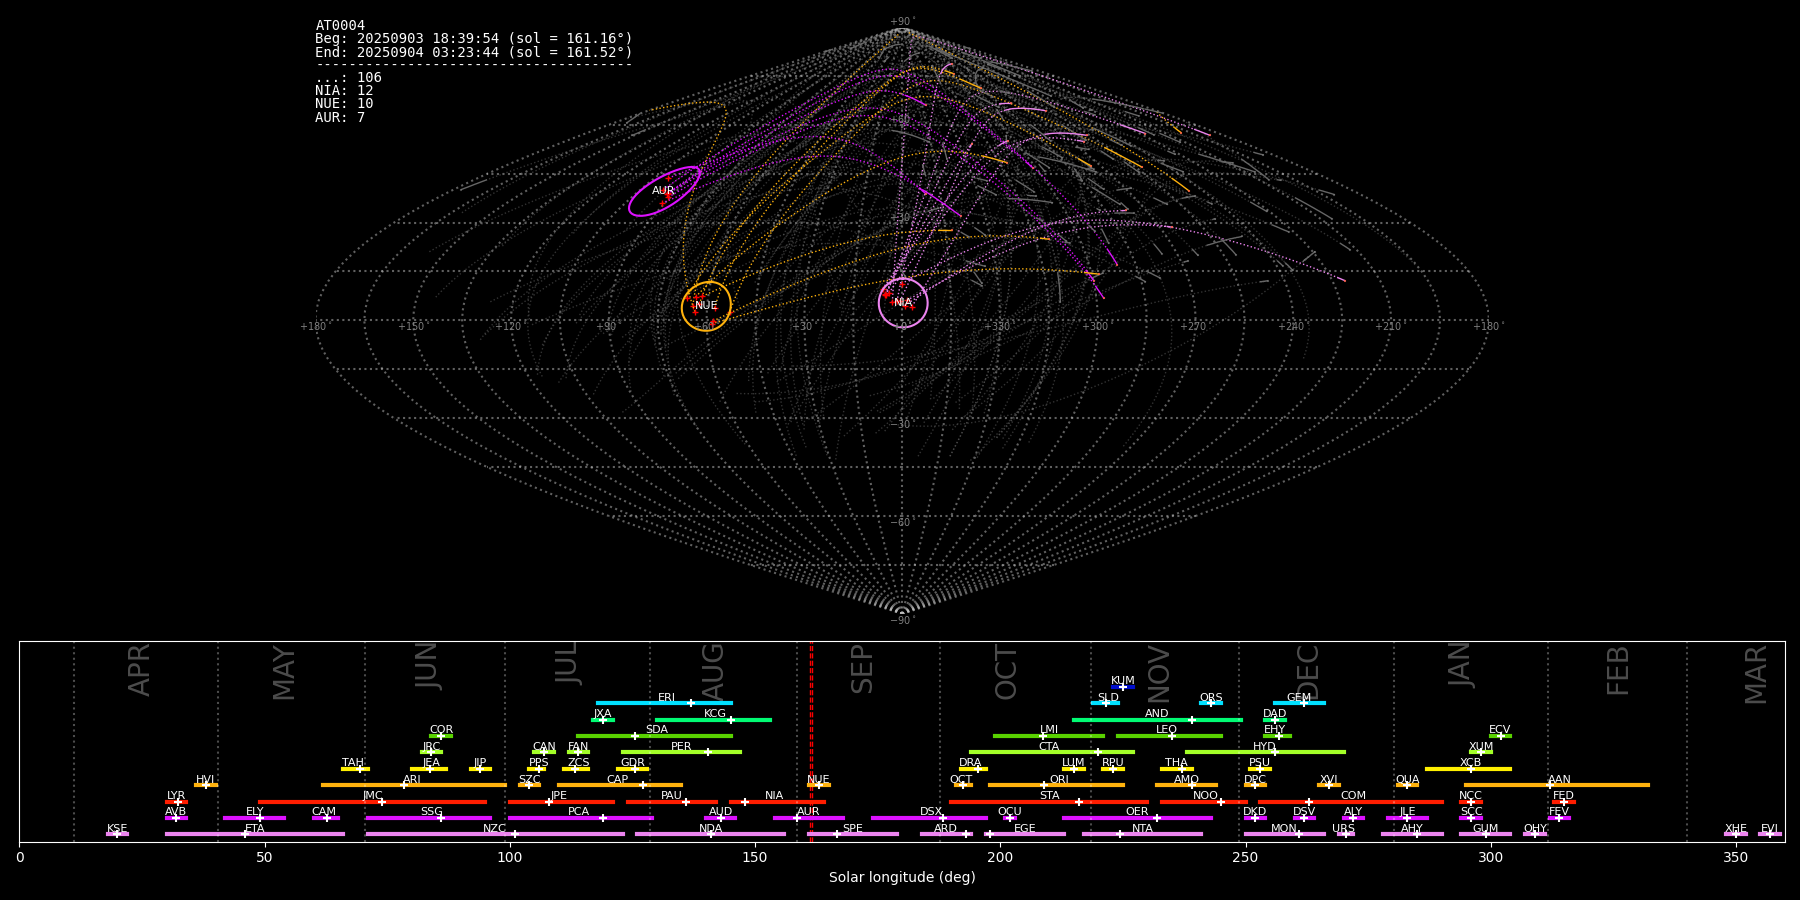Click the 'SEP' month label

click(x=862, y=670)
